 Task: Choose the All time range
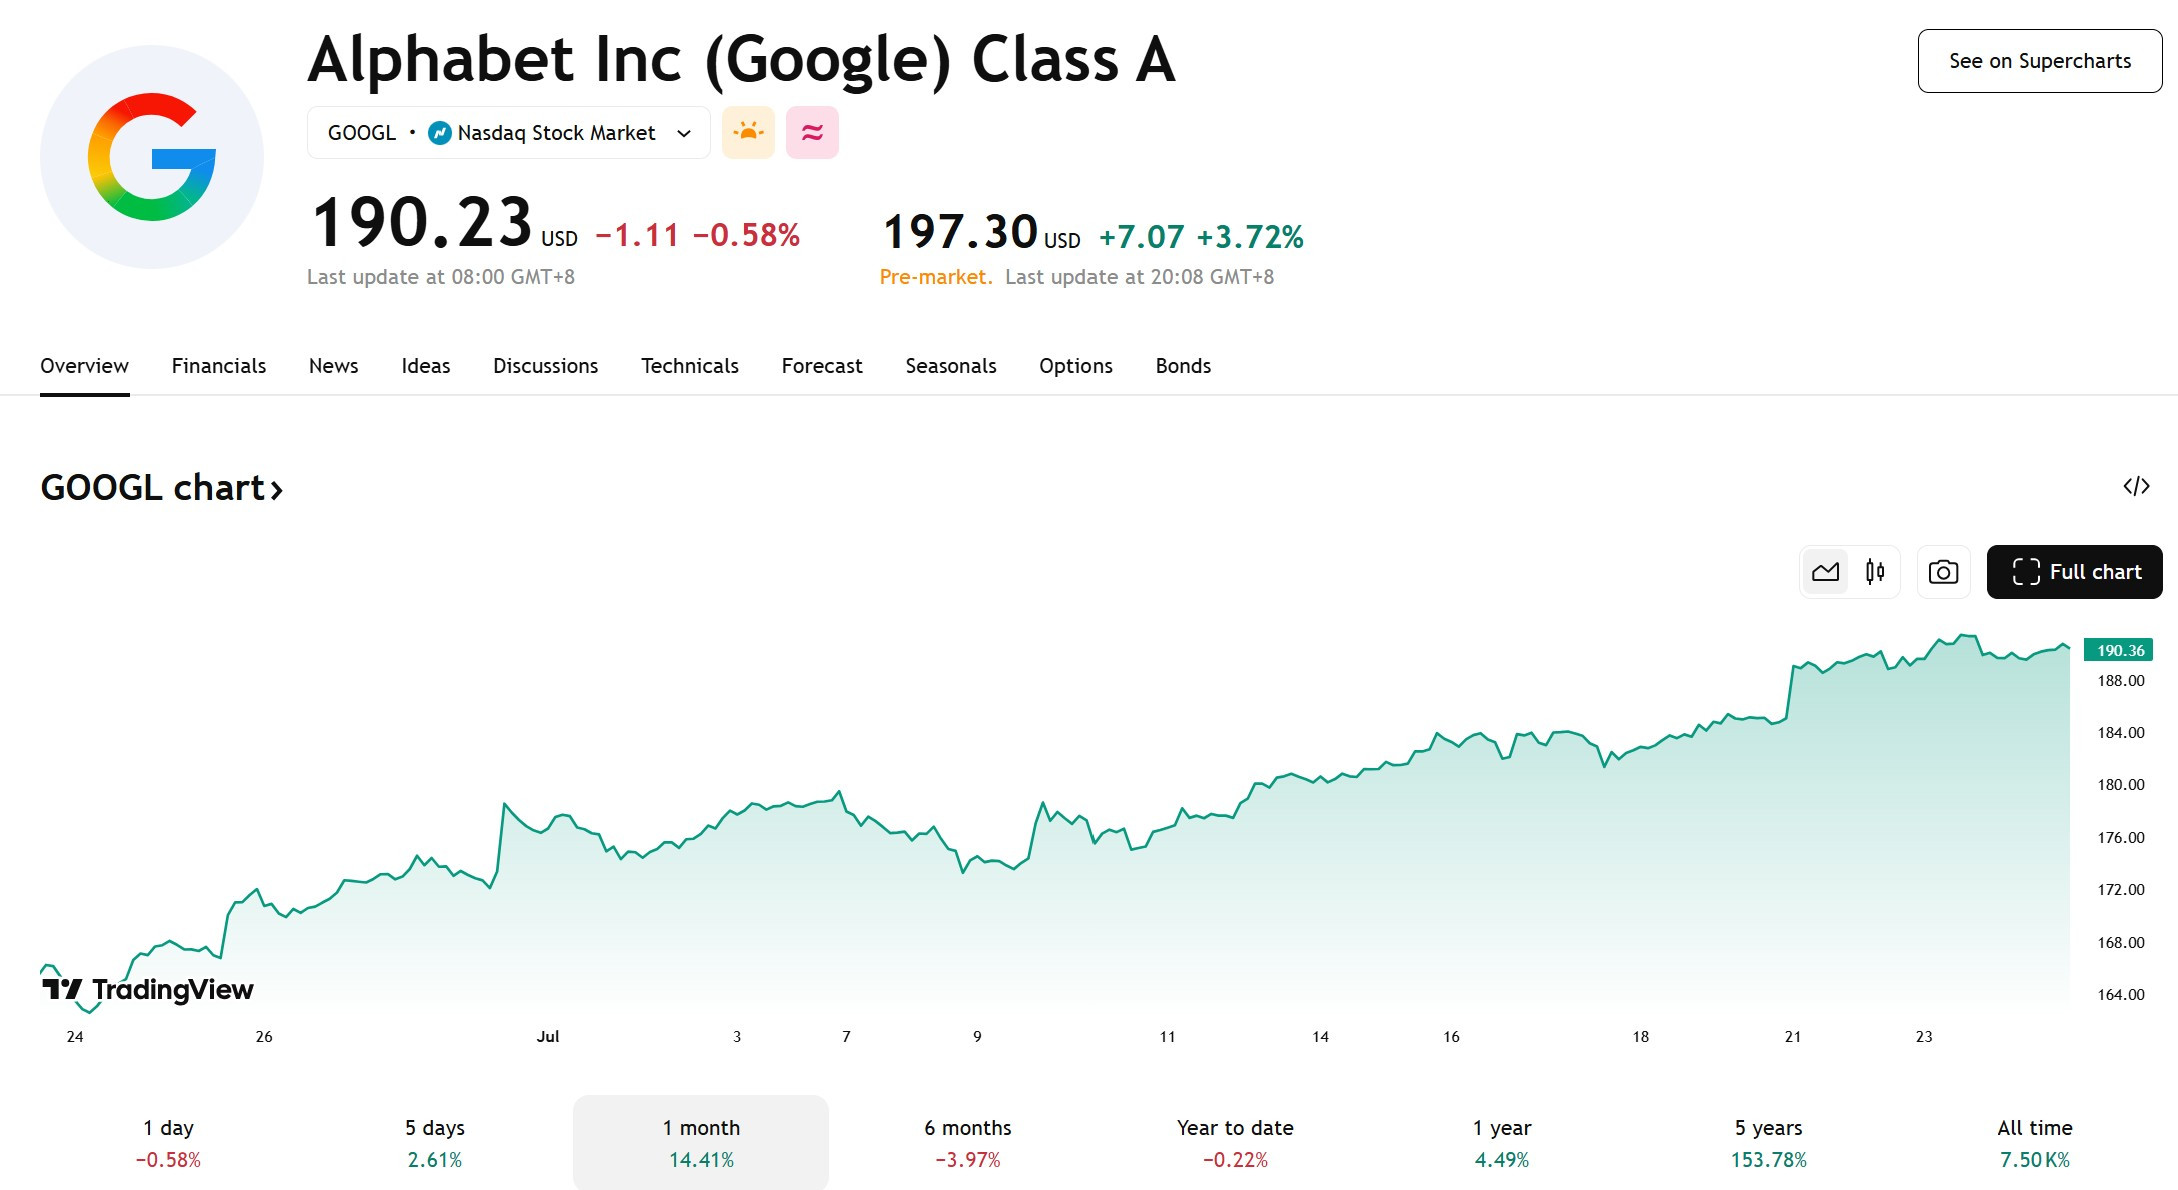[2035, 1142]
